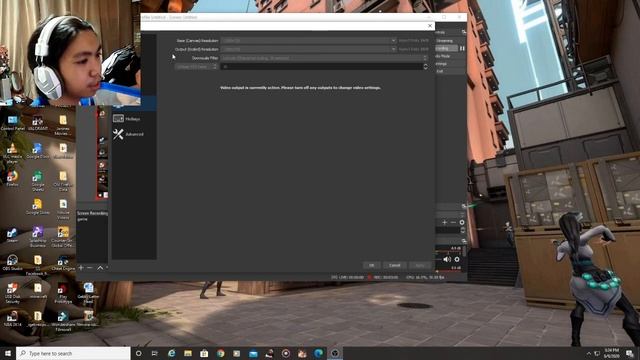Screen dimensions: 640x360
Task: Open NBA 2K14 desktop shortcut
Action: [x=12, y=318]
